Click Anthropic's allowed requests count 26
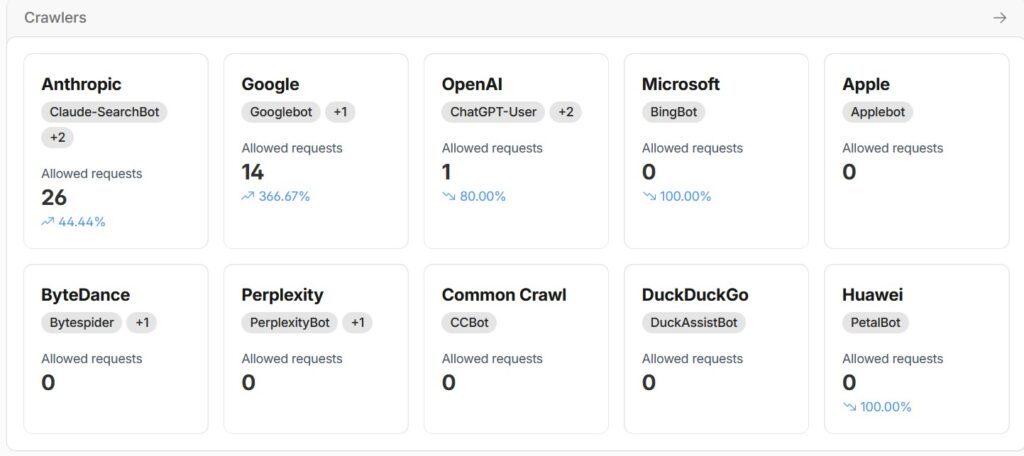1024x456 pixels. 54,197
